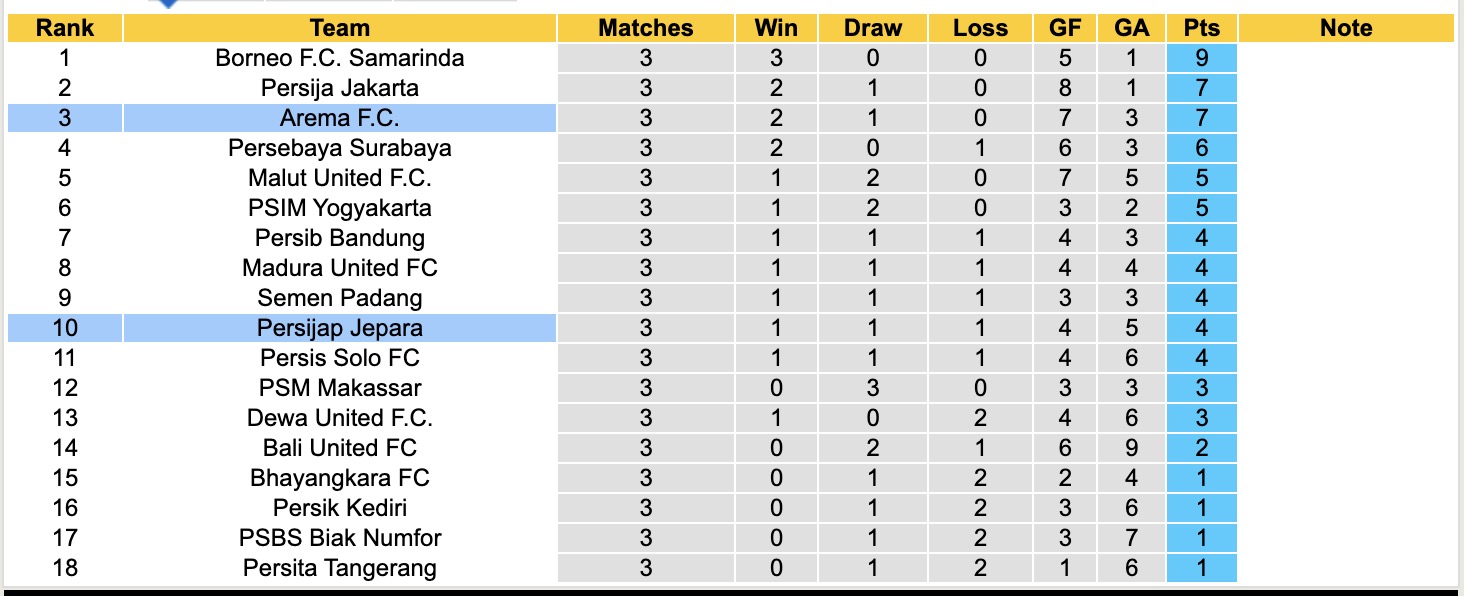Open the Borneo F.C. Samarinda team link
The image size is (1464, 596).
click(x=339, y=58)
